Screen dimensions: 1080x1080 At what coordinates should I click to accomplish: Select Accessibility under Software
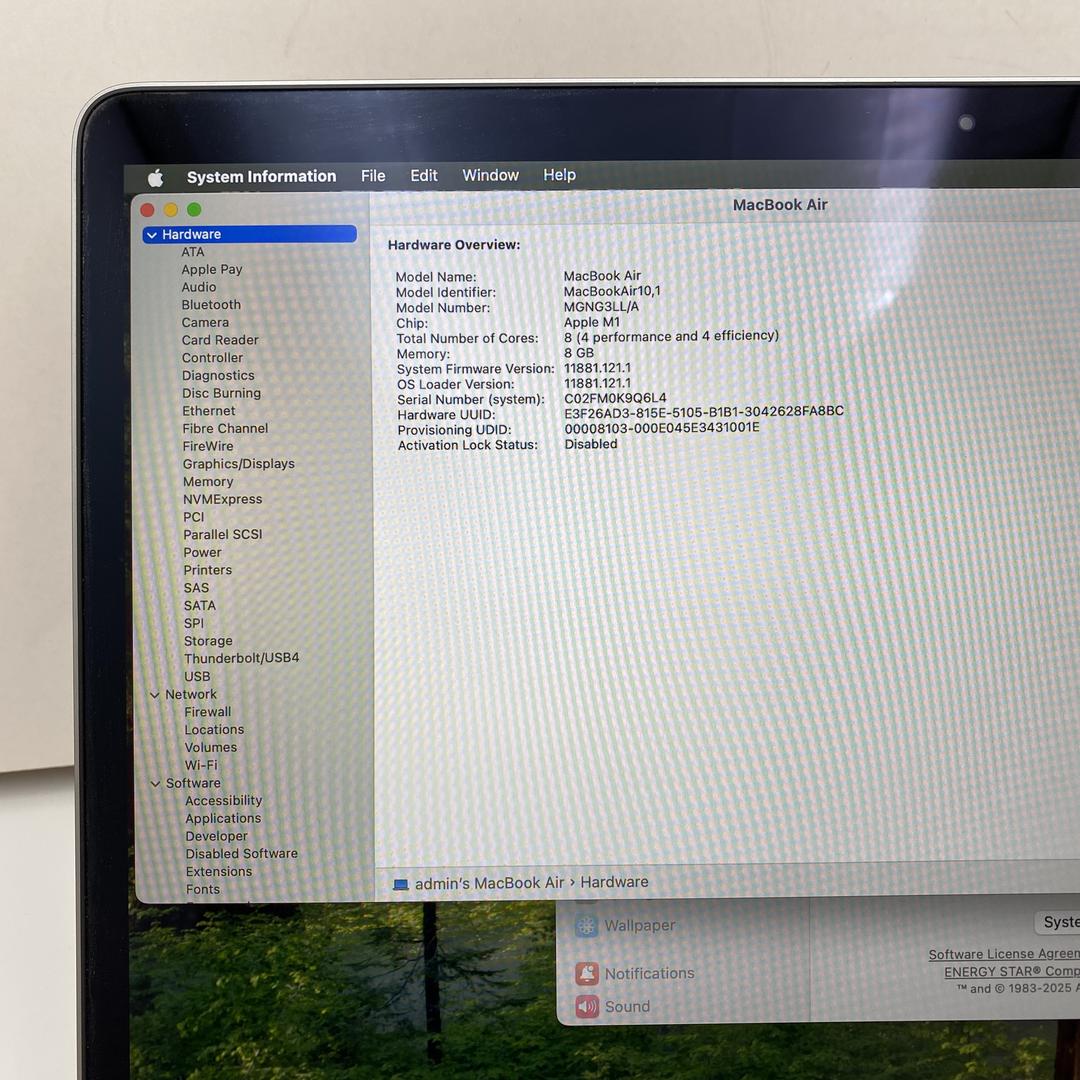223,801
